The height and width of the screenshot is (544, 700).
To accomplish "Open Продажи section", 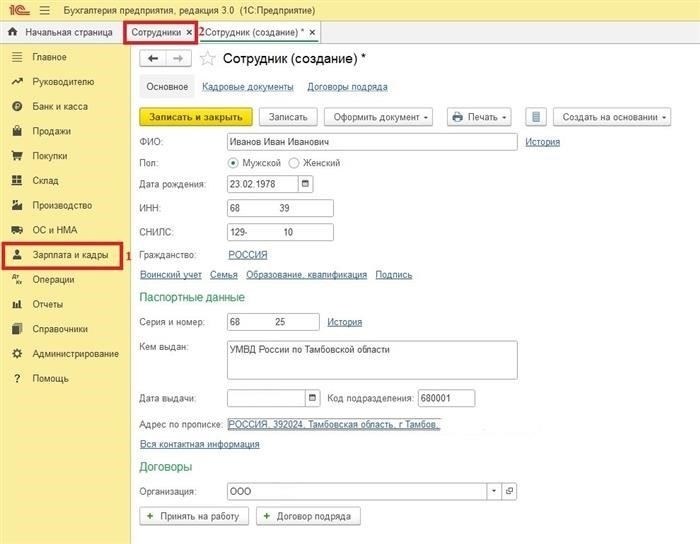I will [x=66, y=131].
